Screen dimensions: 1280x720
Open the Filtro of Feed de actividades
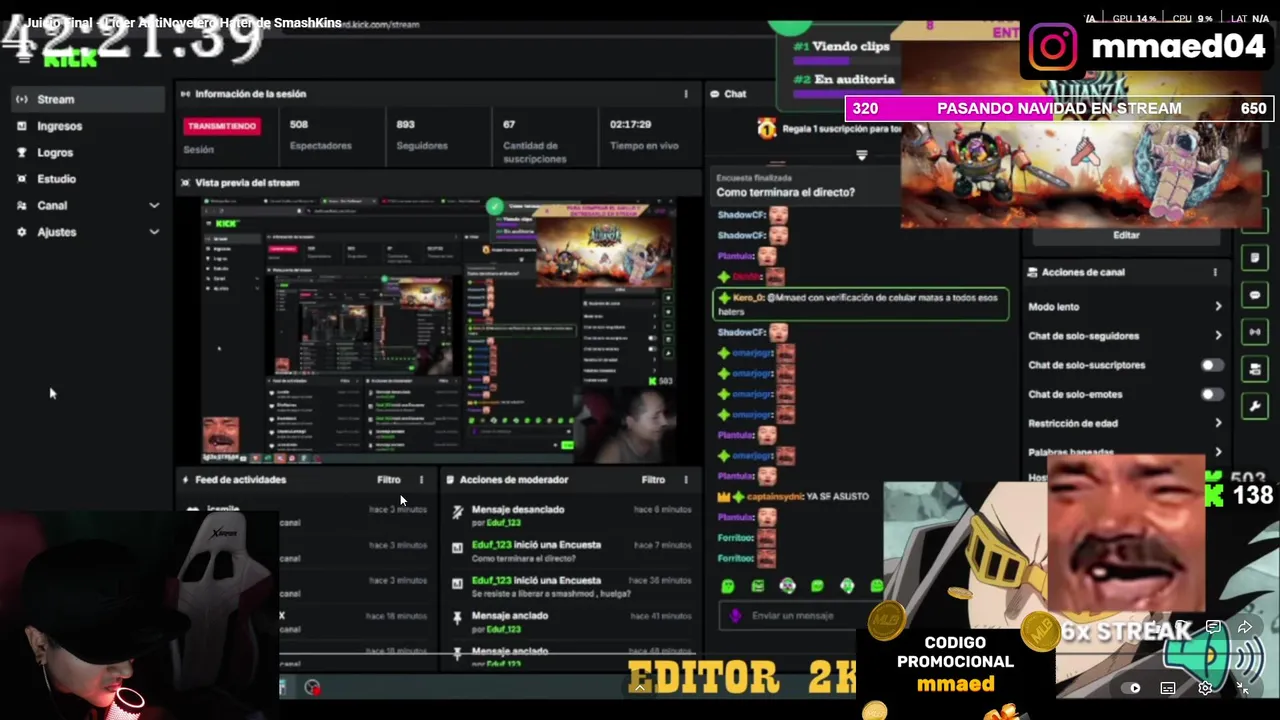388,480
